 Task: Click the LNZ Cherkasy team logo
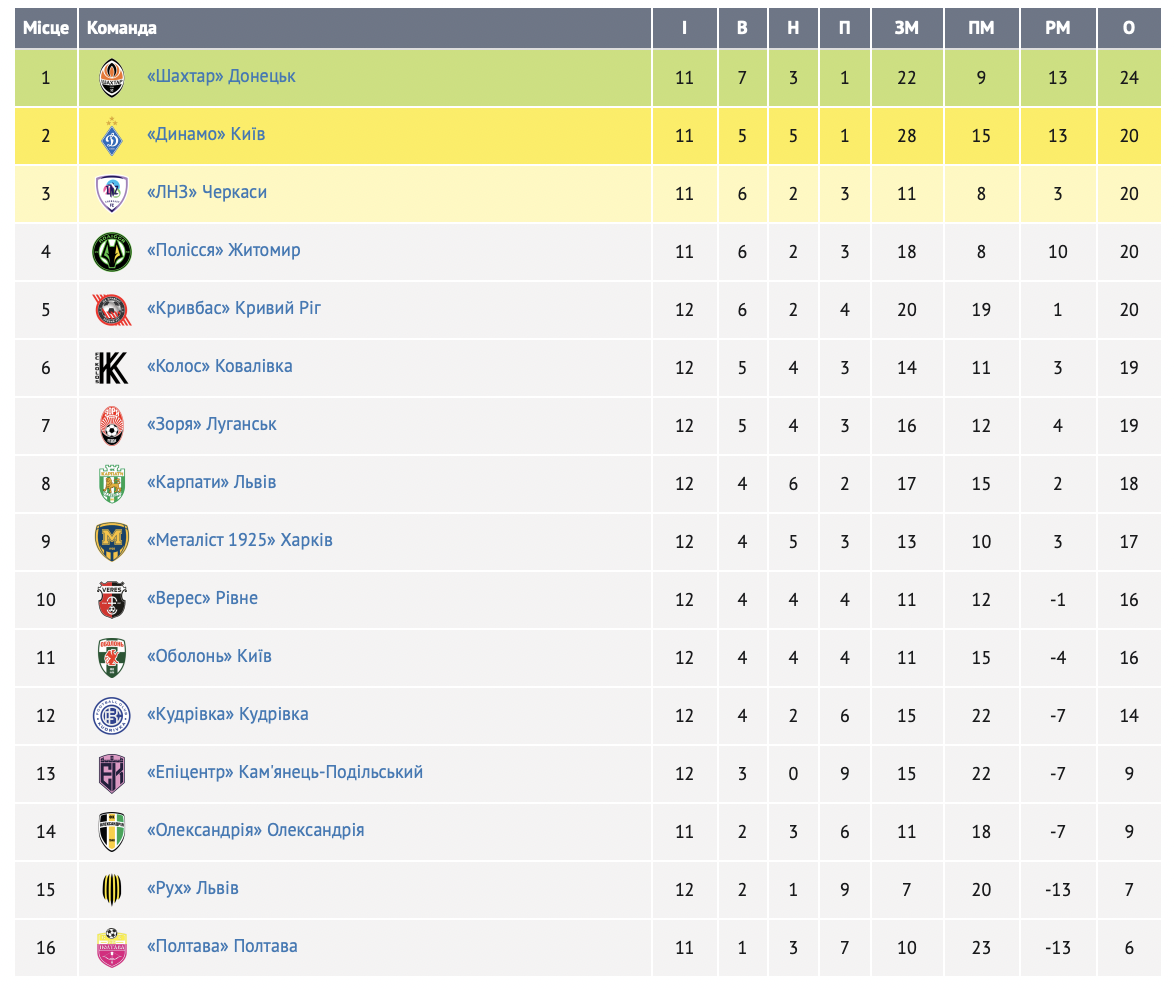111,194
